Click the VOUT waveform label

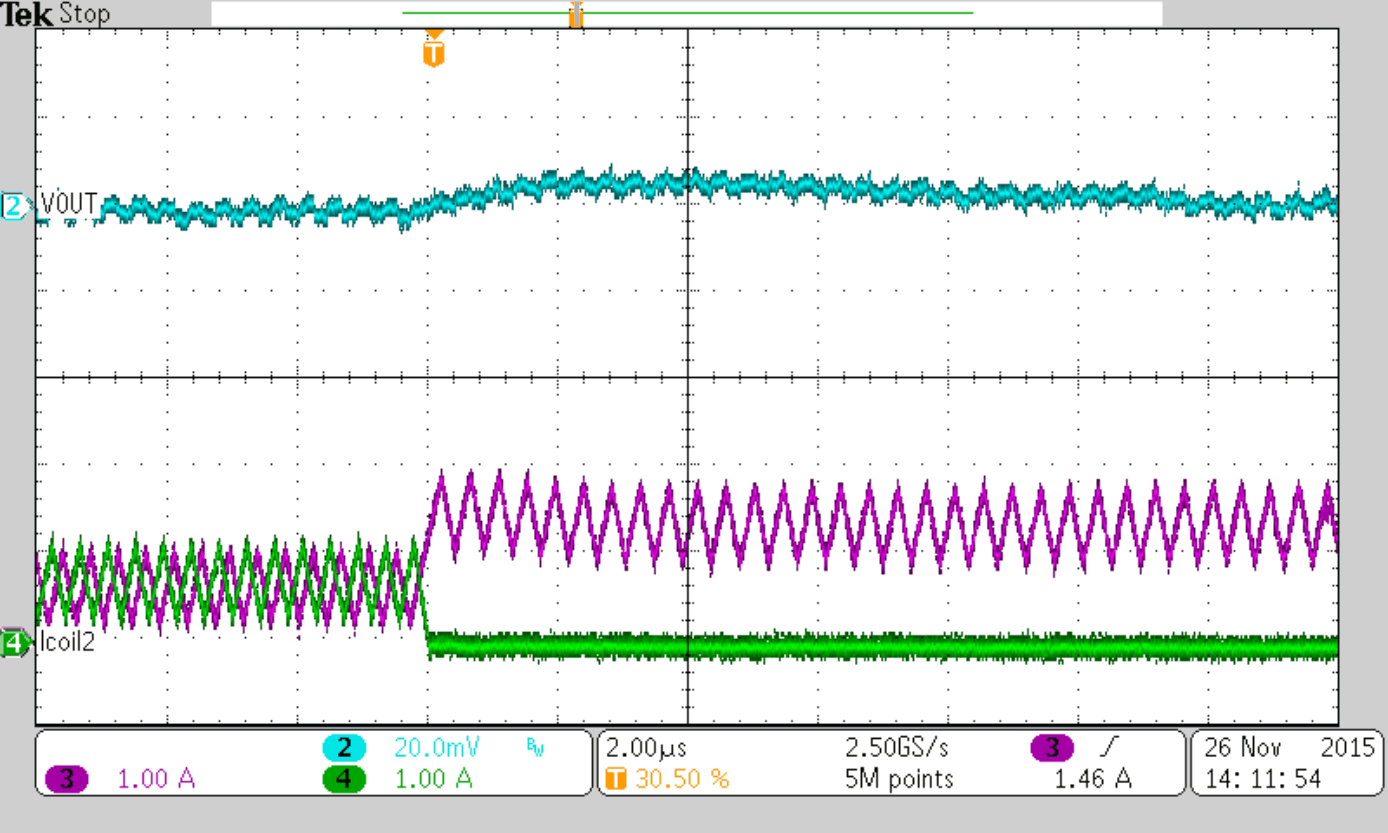coord(69,205)
